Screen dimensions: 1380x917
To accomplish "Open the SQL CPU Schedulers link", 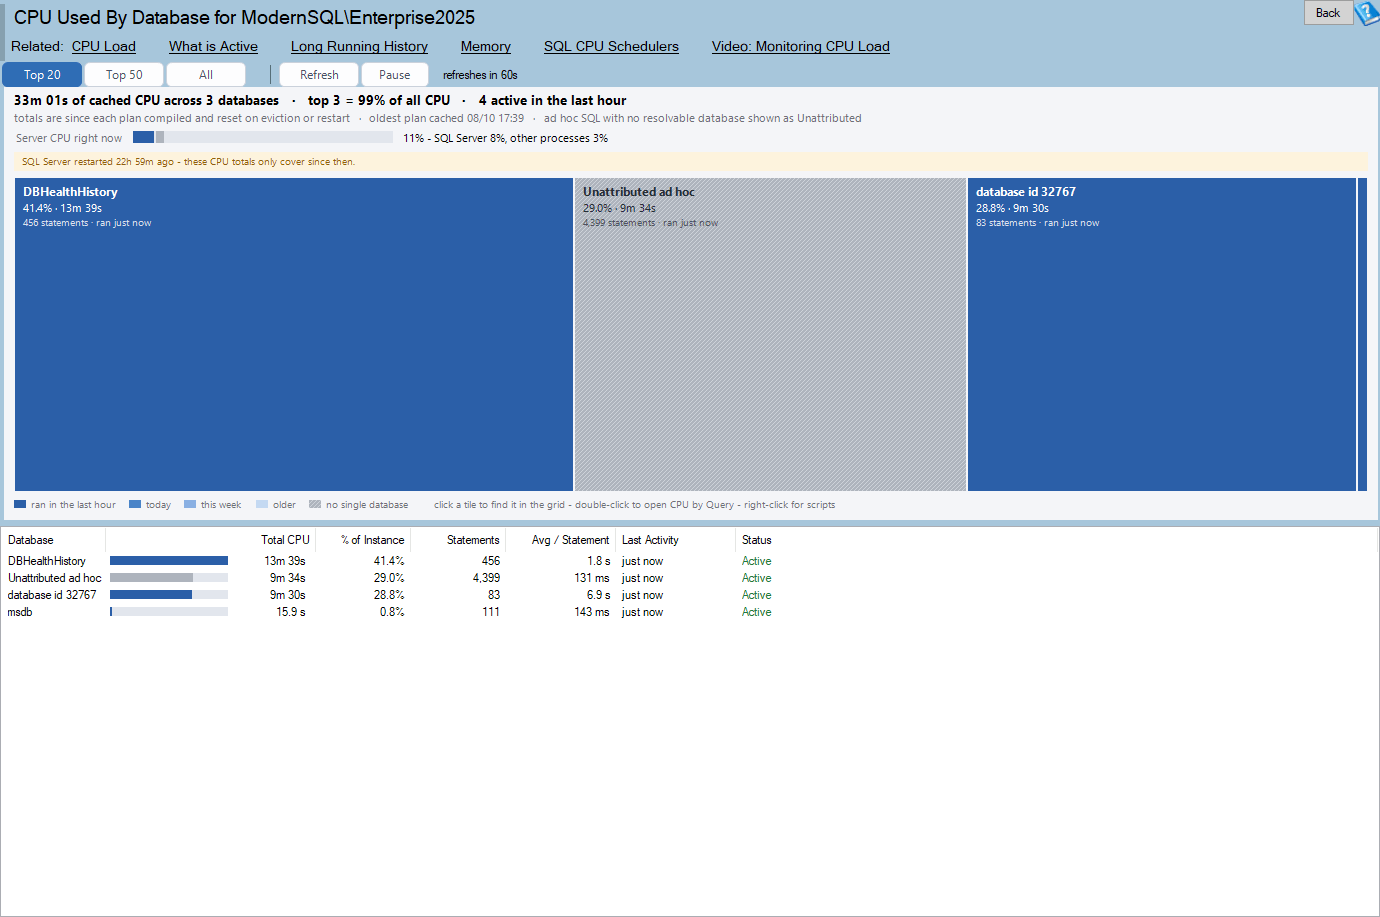I will coord(611,46).
